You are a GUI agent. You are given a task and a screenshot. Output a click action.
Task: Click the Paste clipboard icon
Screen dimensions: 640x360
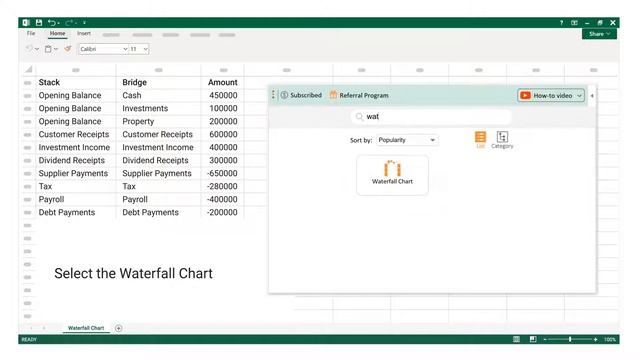pyautogui.click(x=48, y=49)
